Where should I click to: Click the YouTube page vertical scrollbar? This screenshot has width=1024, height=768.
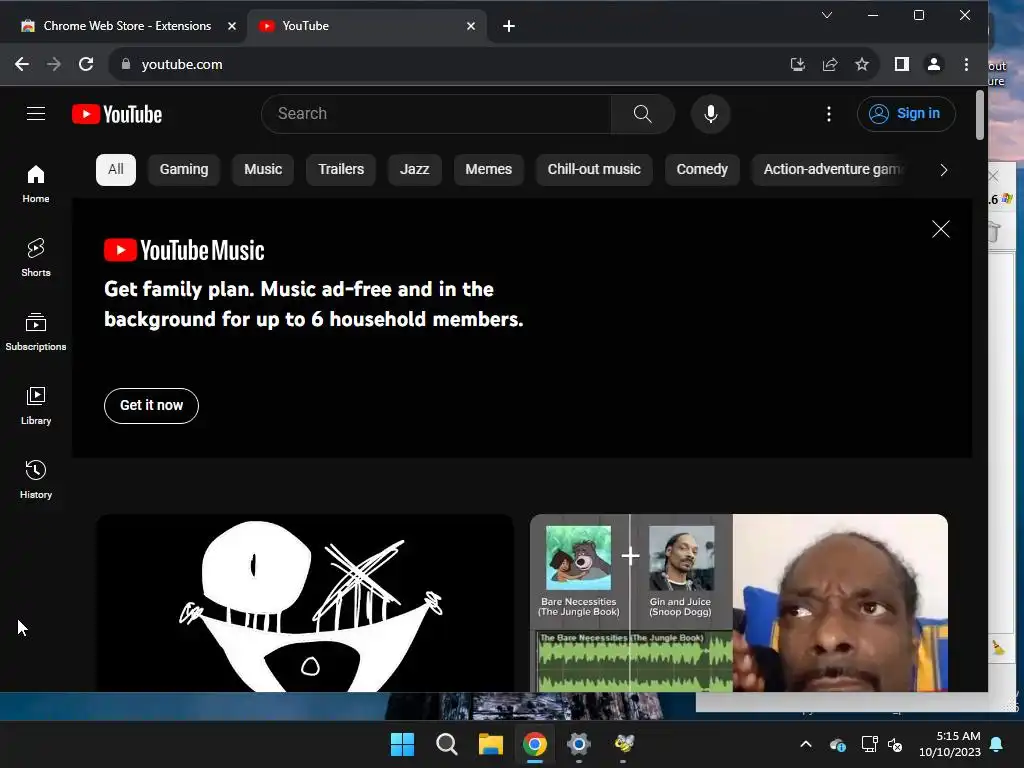point(980,116)
